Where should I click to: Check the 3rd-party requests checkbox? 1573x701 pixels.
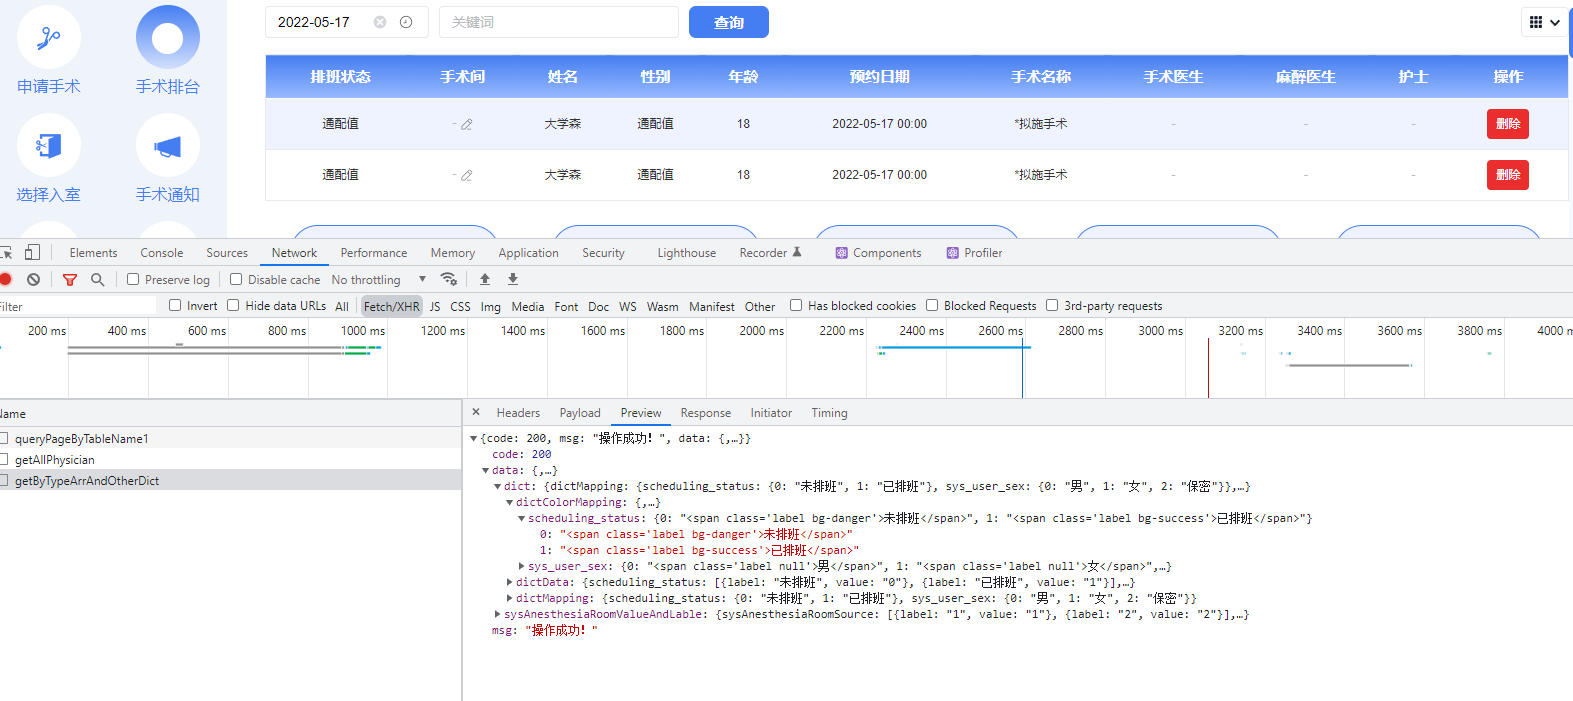[x=1052, y=305]
